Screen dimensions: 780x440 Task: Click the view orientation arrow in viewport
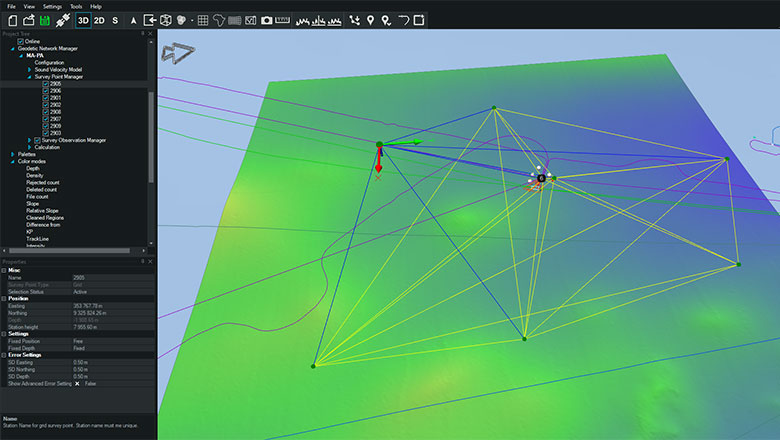point(178,53)
